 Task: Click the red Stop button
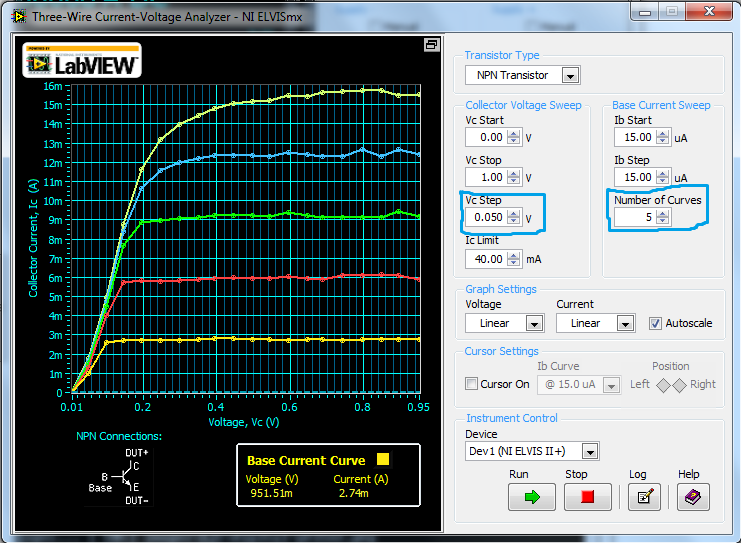[x=587, y=497]
